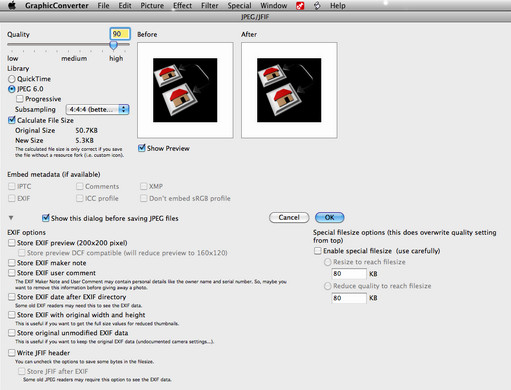511x390 pixels.
Task: Enable Store EXIF with original width and height
Action: (x=12, y=315)
